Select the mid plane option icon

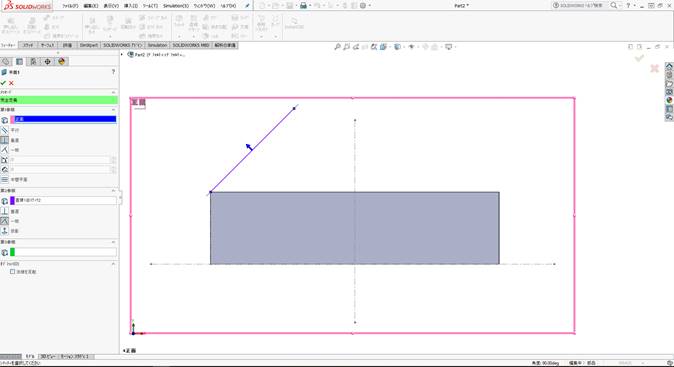tap(4, 180)
